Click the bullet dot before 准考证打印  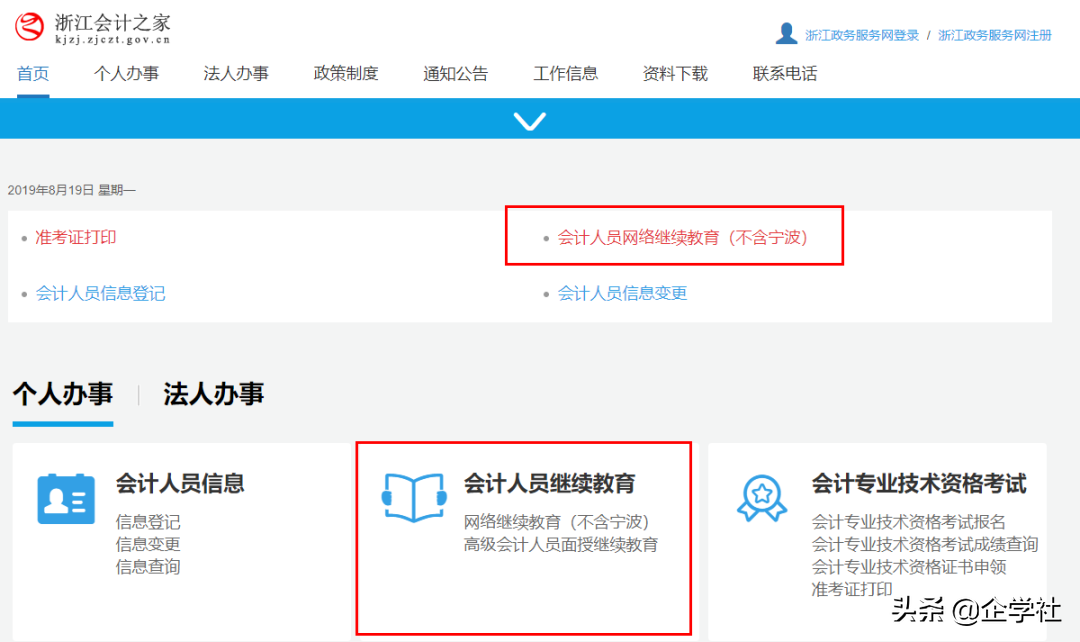point(22,238)
